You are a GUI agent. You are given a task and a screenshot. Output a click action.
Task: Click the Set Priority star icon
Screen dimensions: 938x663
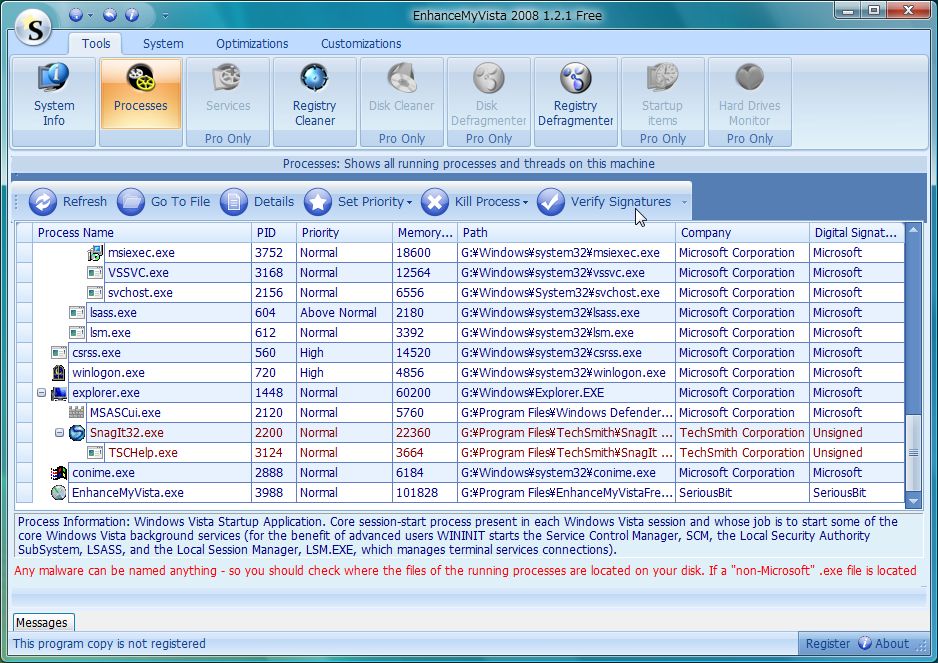click(x=318, y=202)
